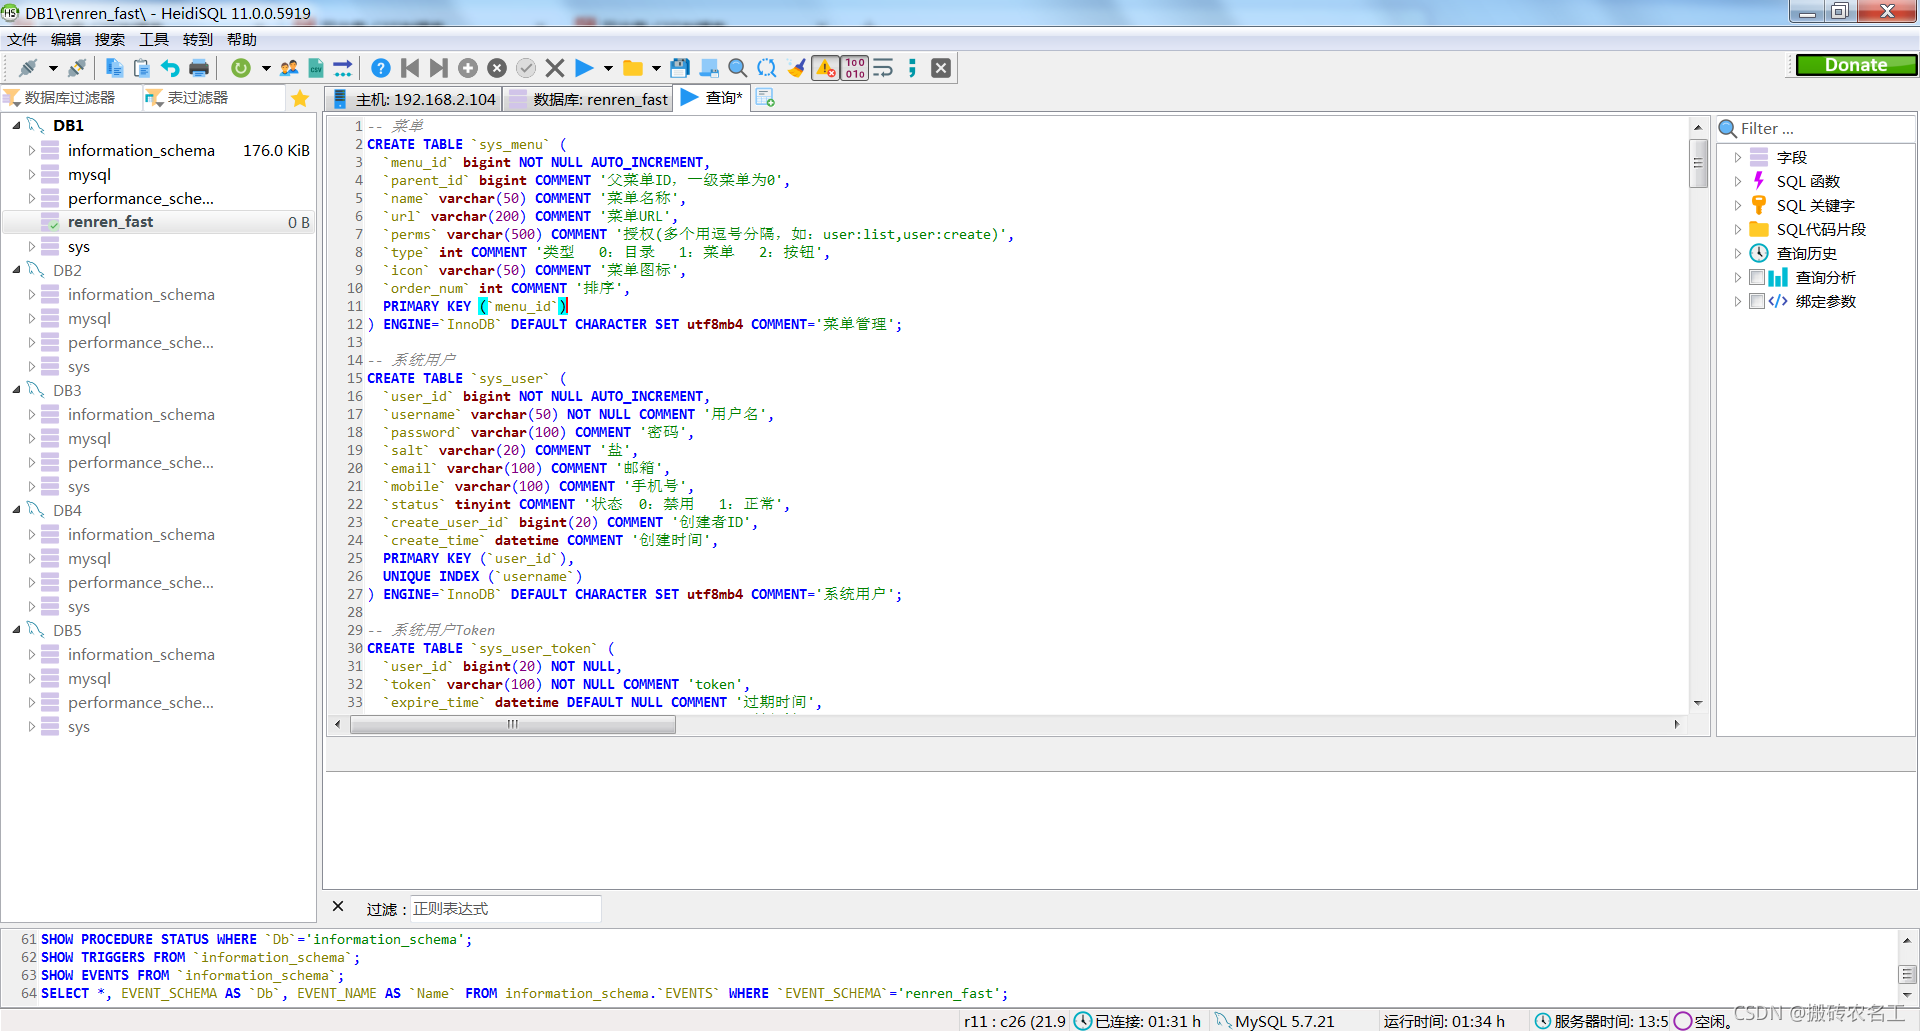Load SQL file with the yellow folder icon
1920x1031 pixels.
(633, 68)
